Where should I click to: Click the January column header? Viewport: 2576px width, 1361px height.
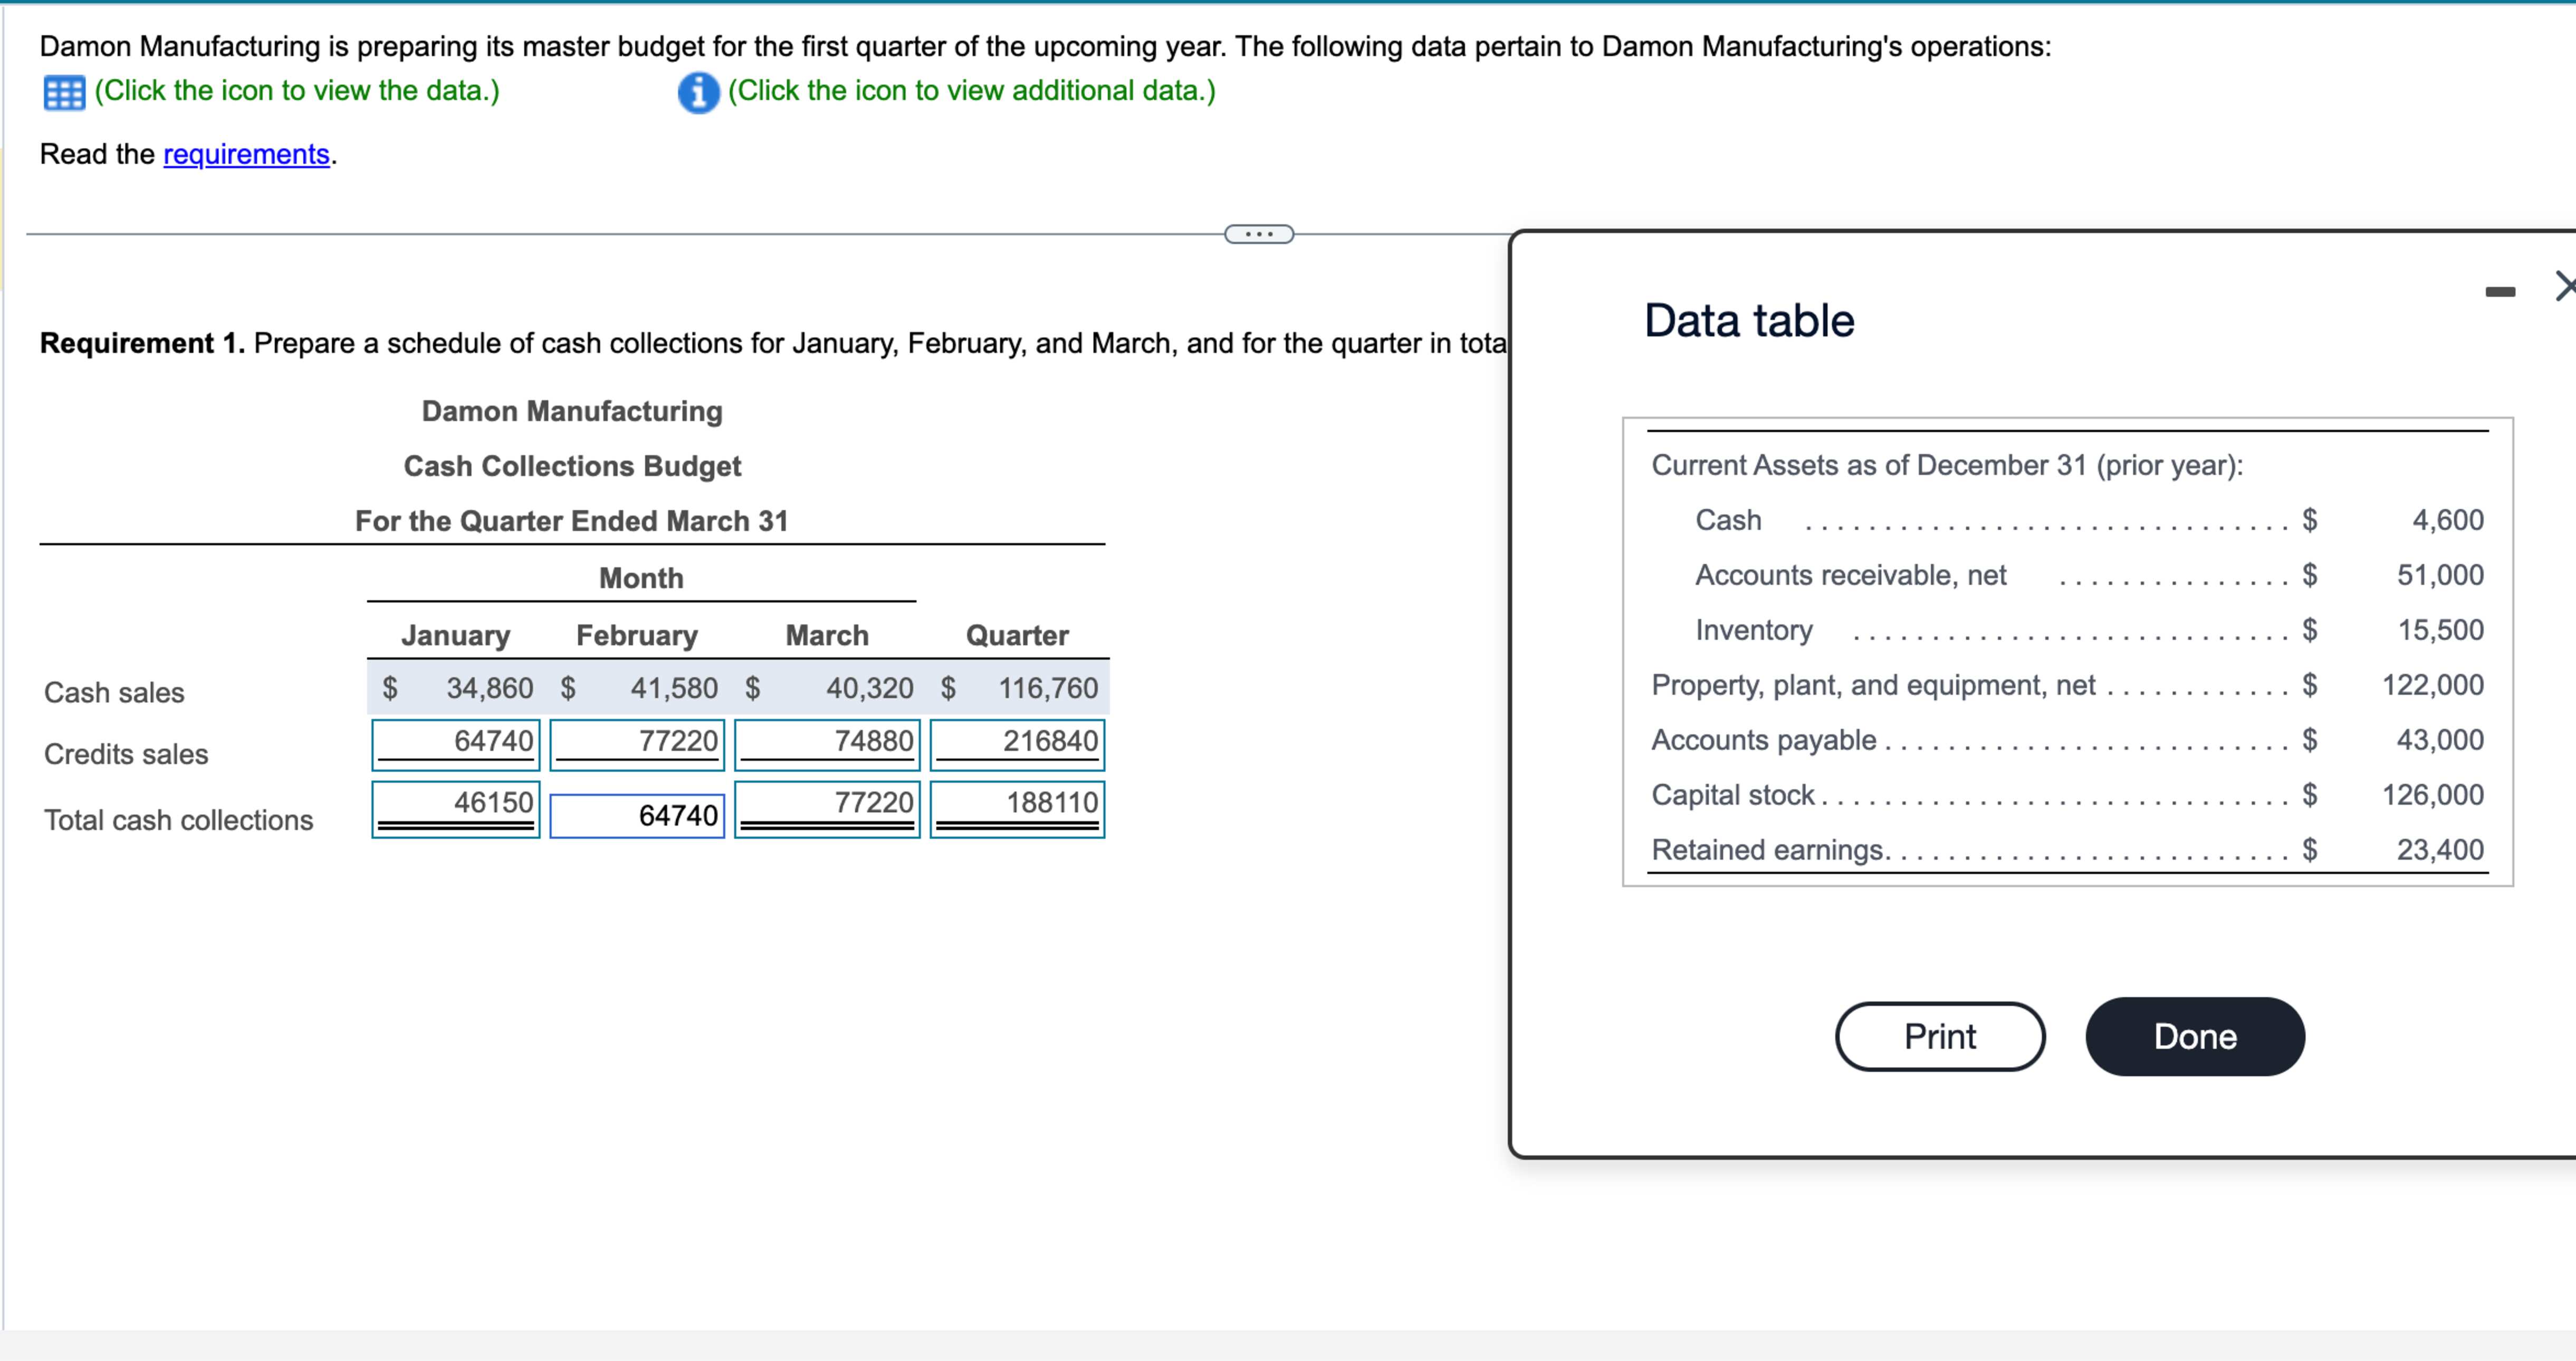(x=456, y=635)
